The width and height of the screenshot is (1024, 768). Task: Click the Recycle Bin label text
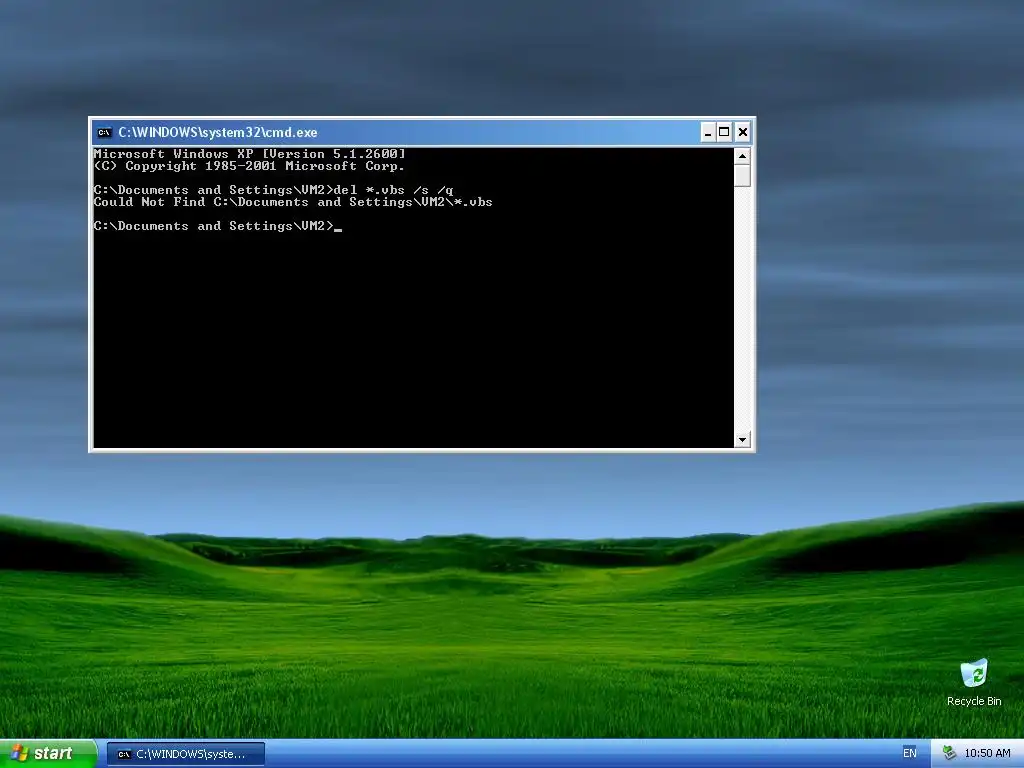point(974,701)
